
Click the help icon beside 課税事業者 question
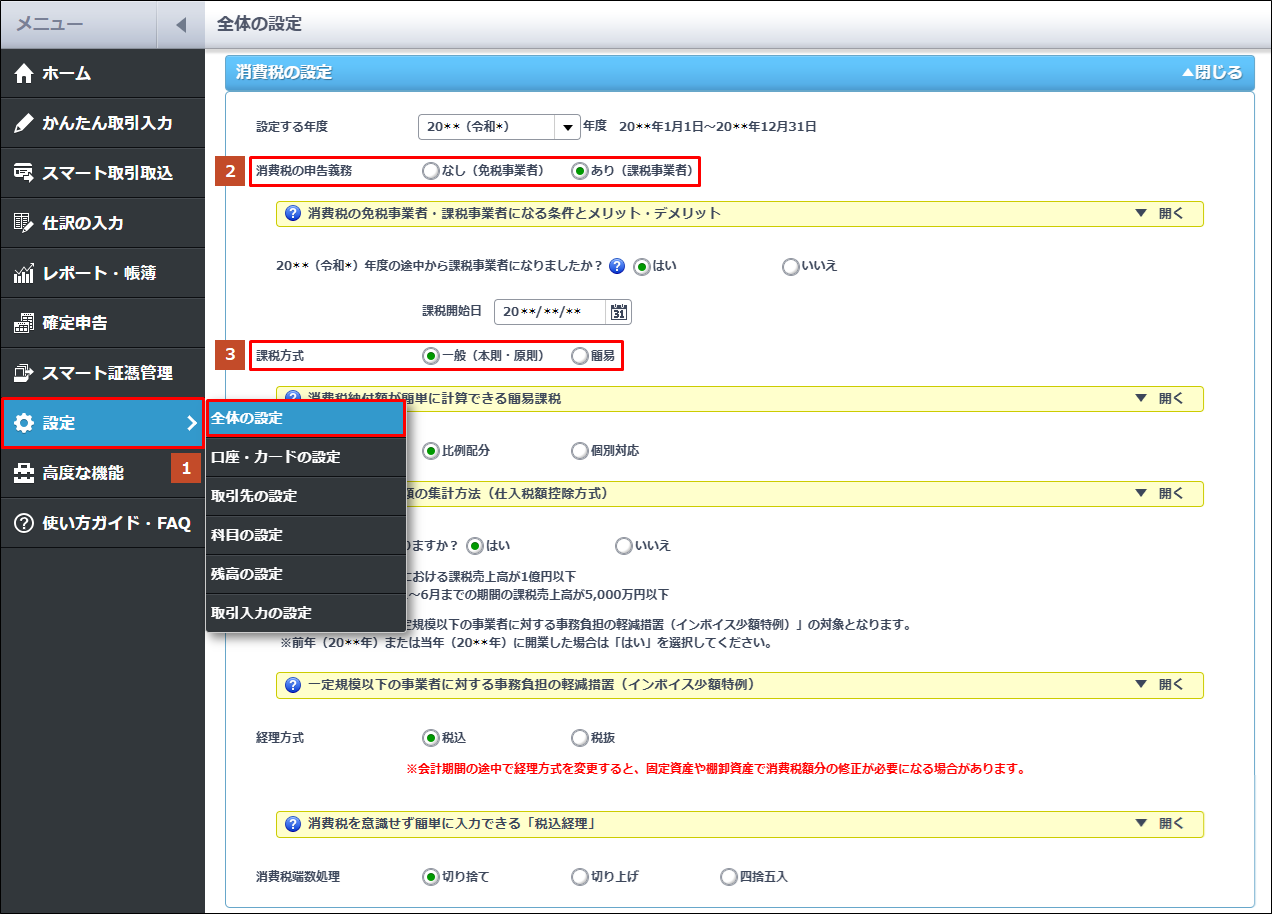[617, 266]
